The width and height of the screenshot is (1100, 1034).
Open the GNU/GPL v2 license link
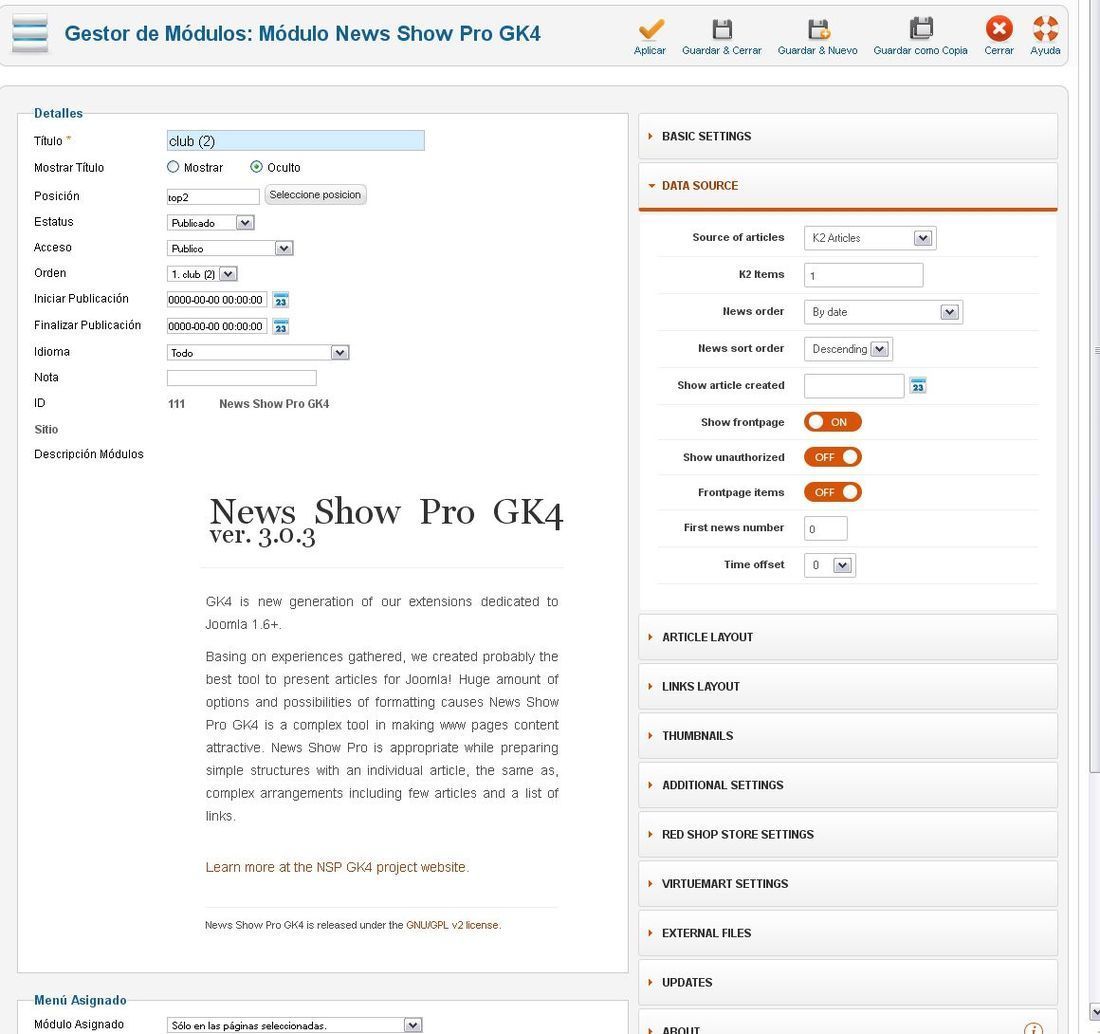[453, 925]
